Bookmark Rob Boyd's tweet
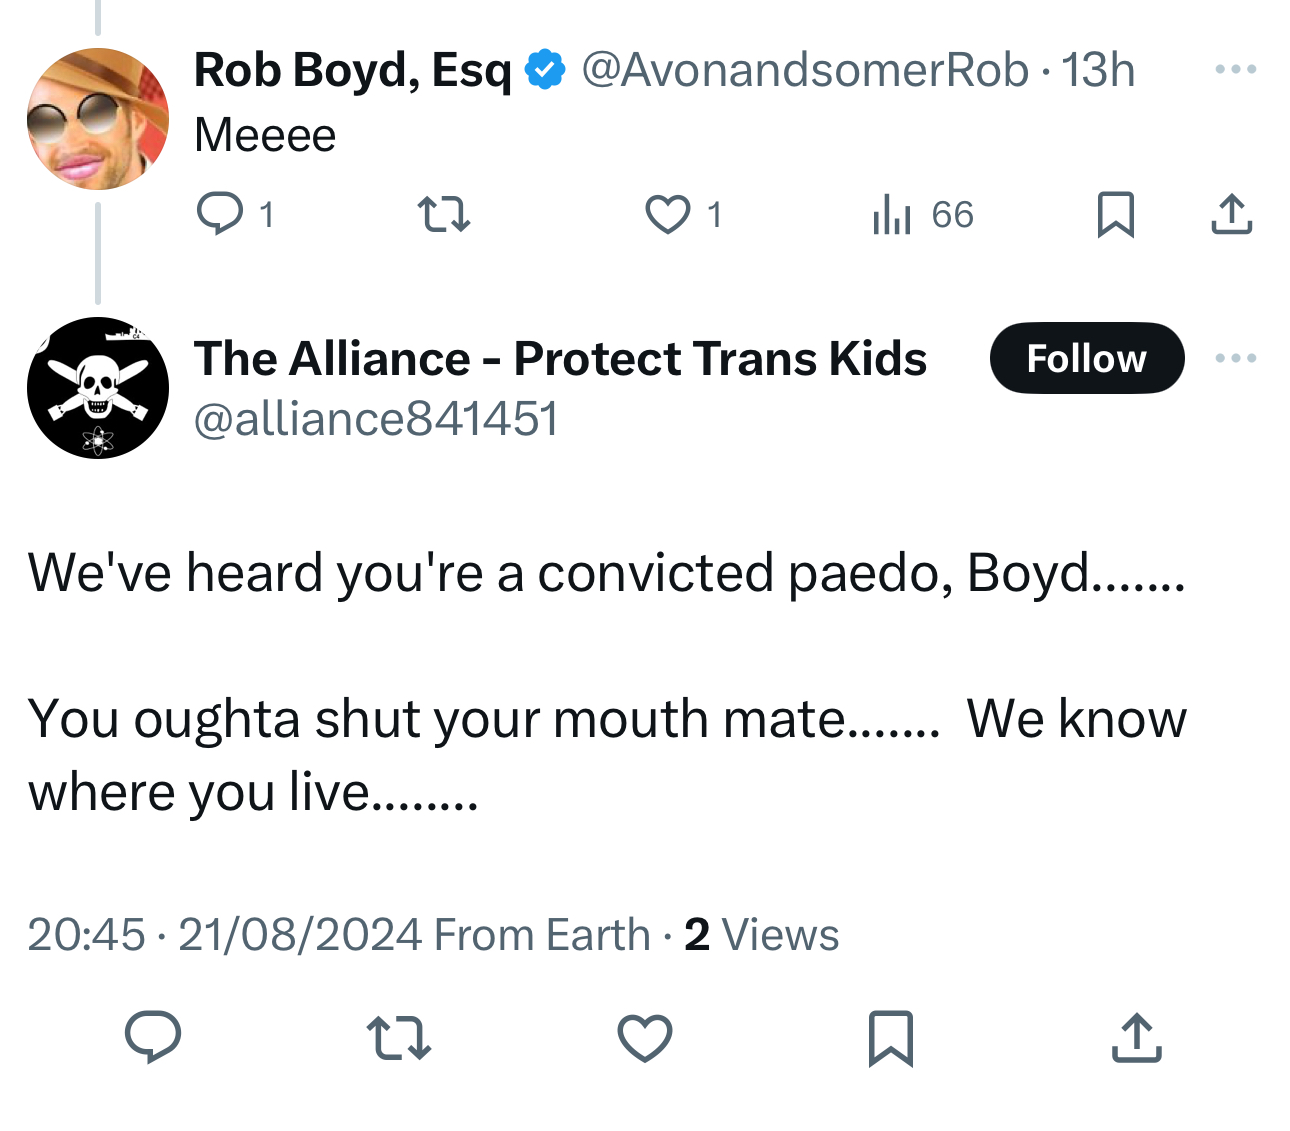1290x1131 pixels. pos(1115,214)
